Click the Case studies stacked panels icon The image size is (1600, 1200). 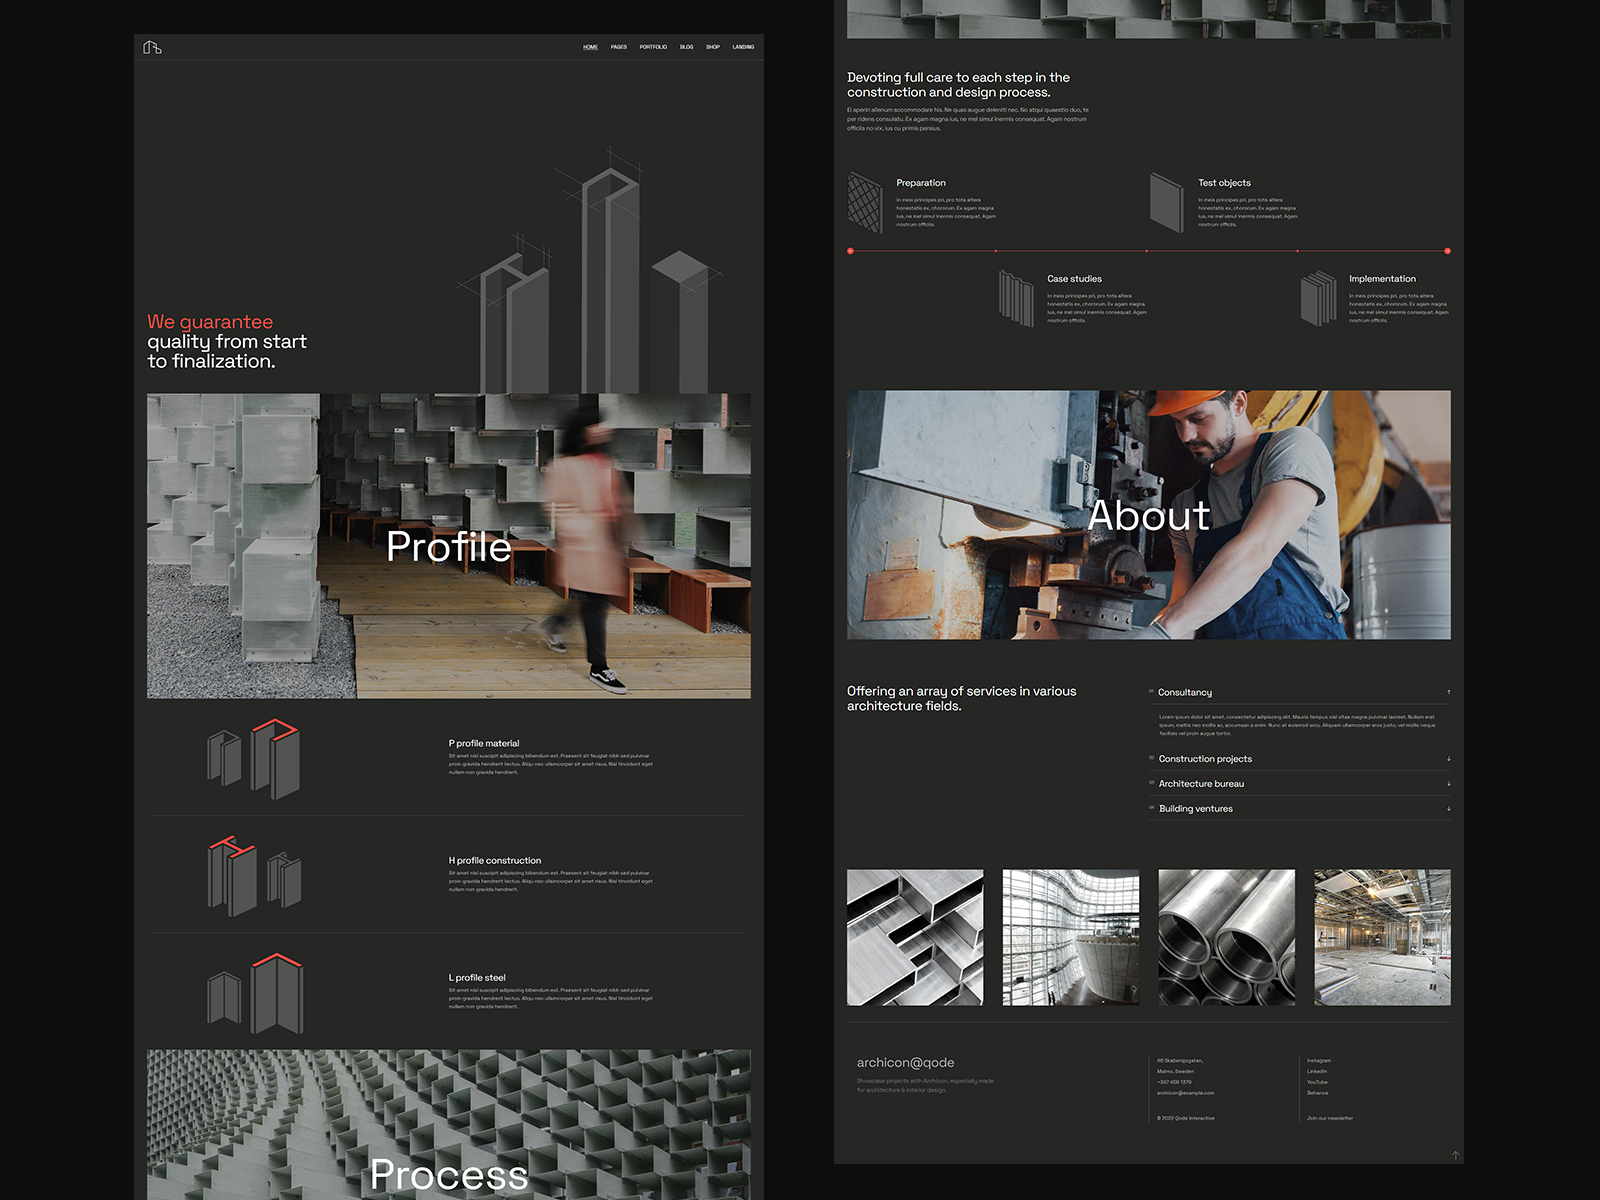click(x=1016, y=298)
